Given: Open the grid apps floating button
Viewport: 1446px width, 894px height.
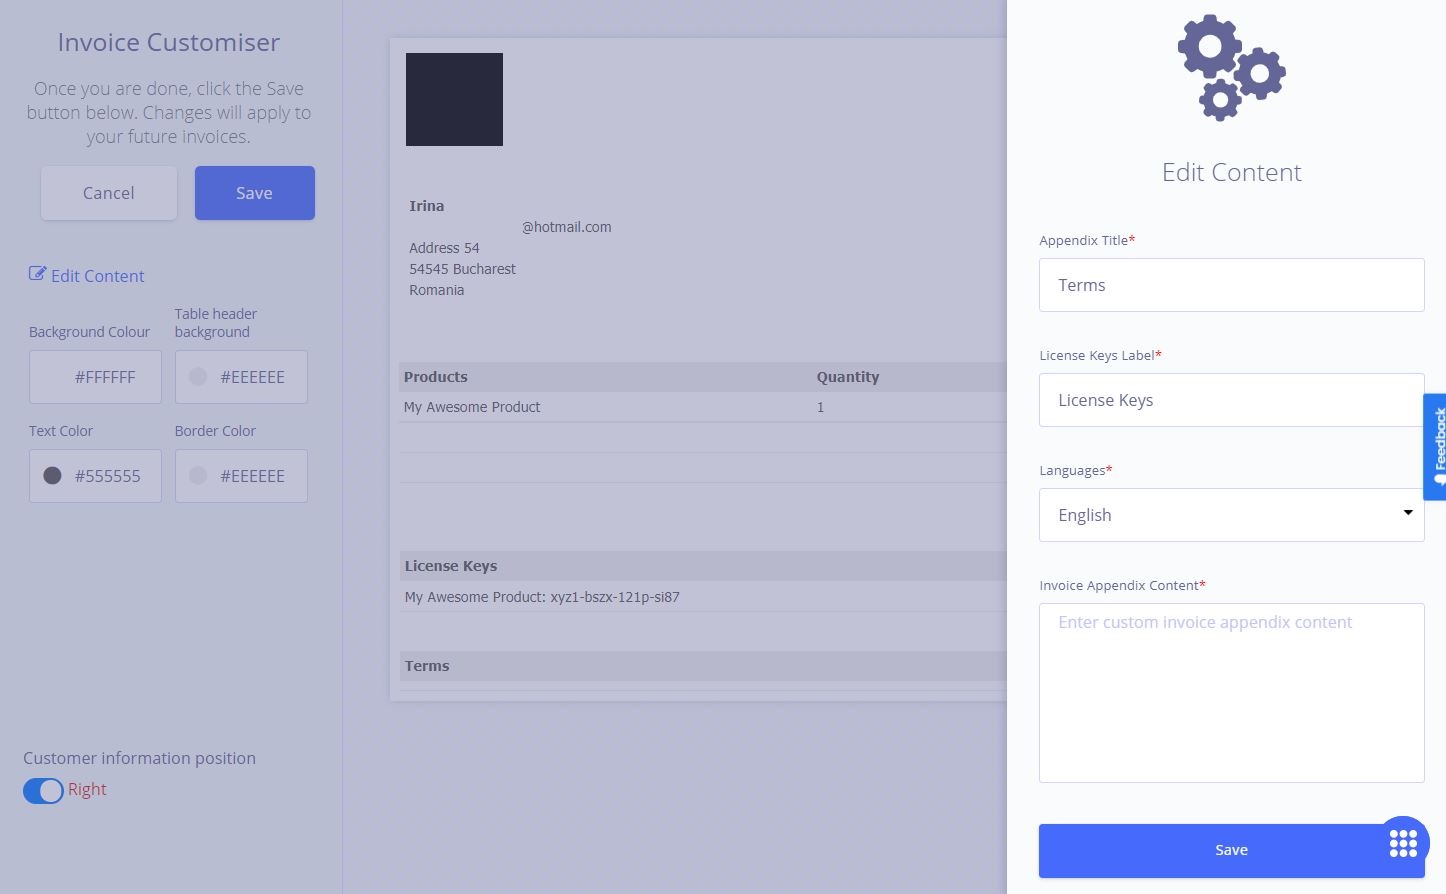Looking at the screenshot, I should point(1403,843).
